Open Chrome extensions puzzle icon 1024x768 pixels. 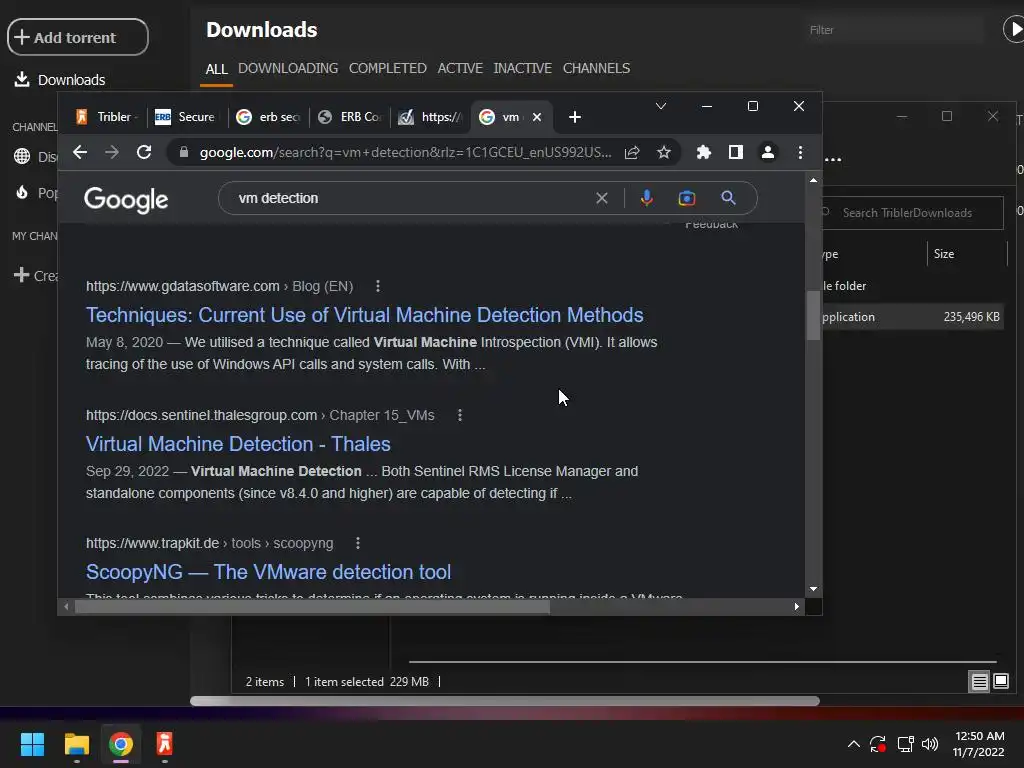coord(703,152)
